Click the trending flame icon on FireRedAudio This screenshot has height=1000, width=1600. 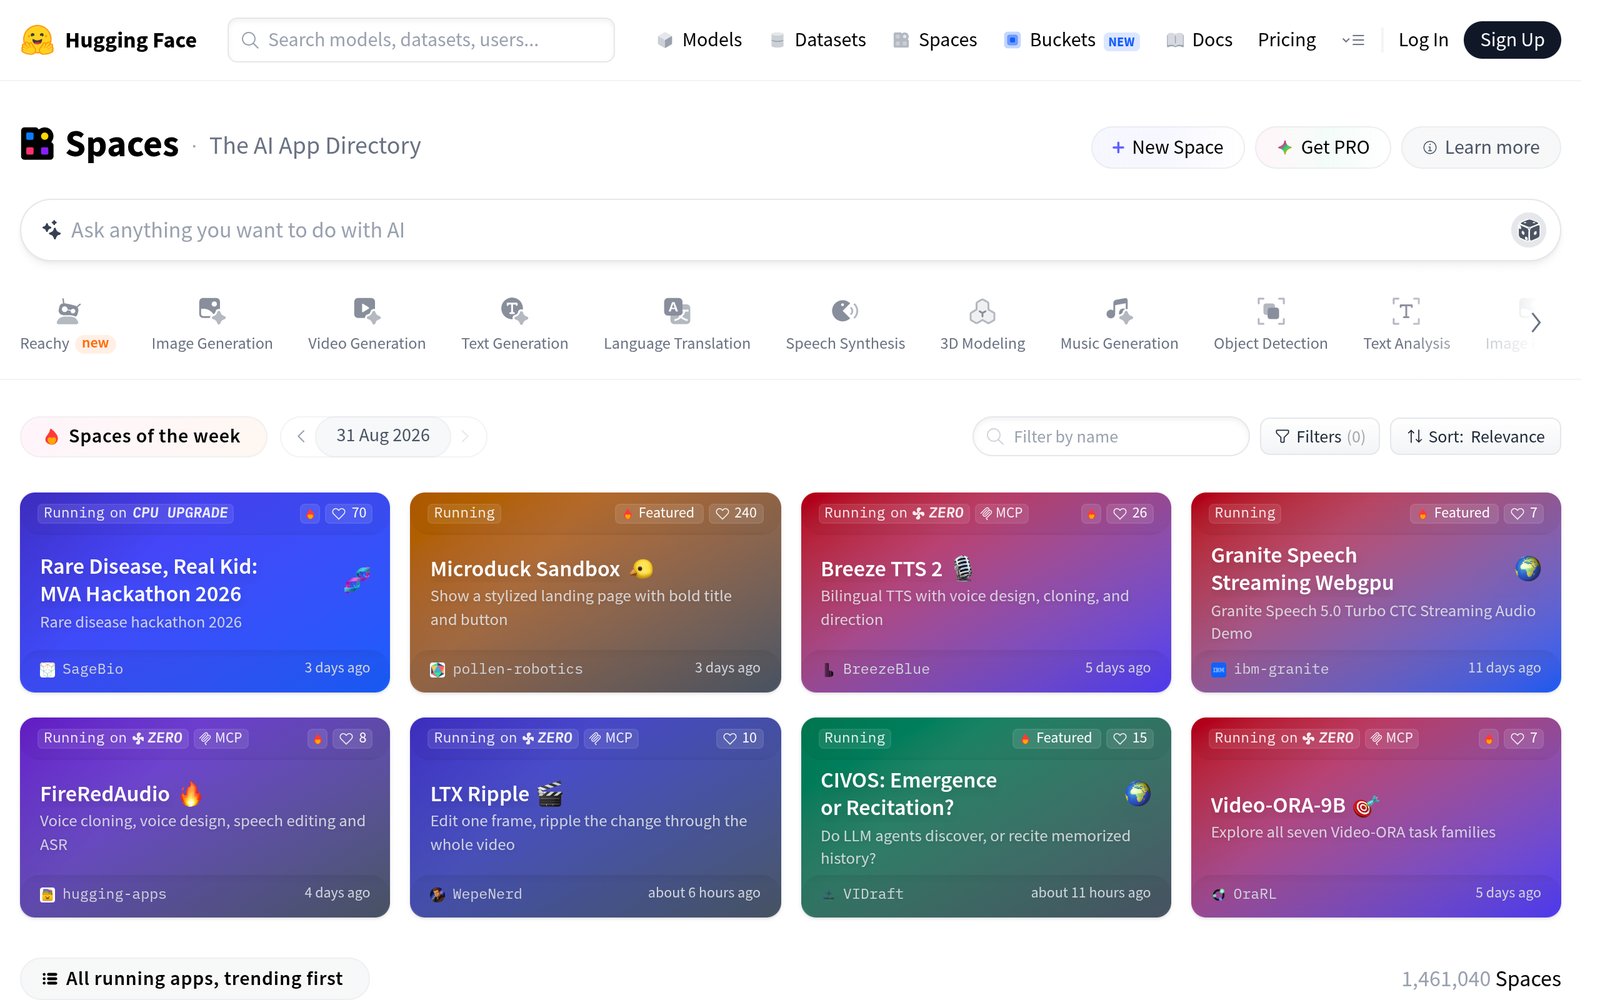317,738
